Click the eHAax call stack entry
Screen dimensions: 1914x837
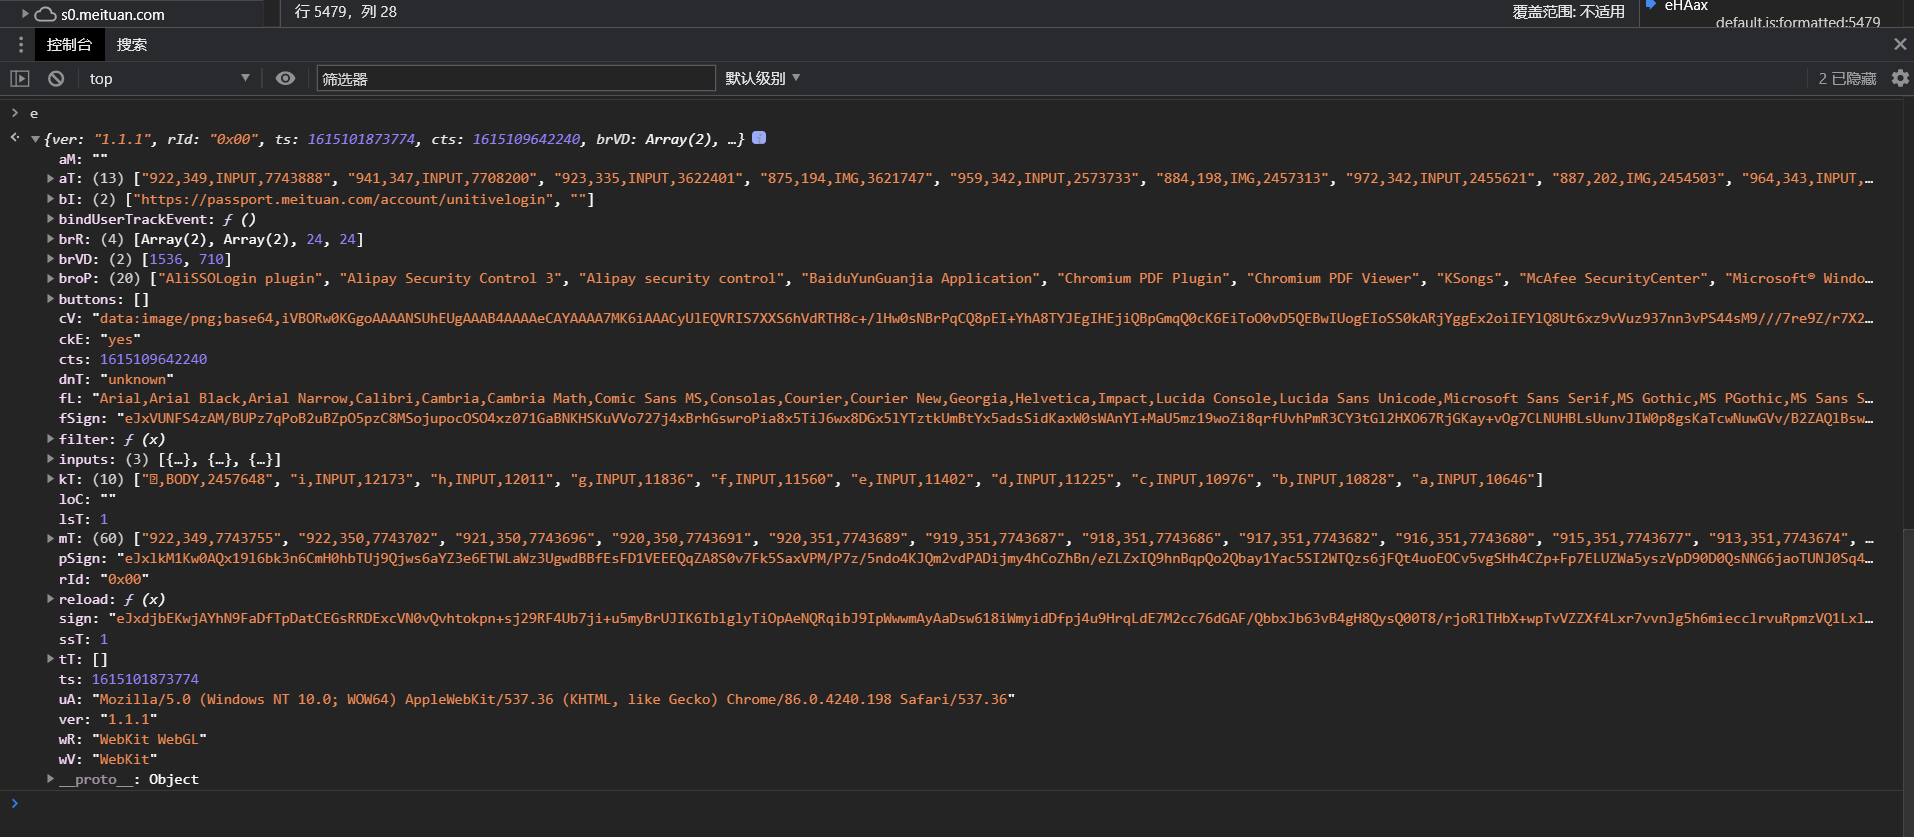coord(1686,6)
